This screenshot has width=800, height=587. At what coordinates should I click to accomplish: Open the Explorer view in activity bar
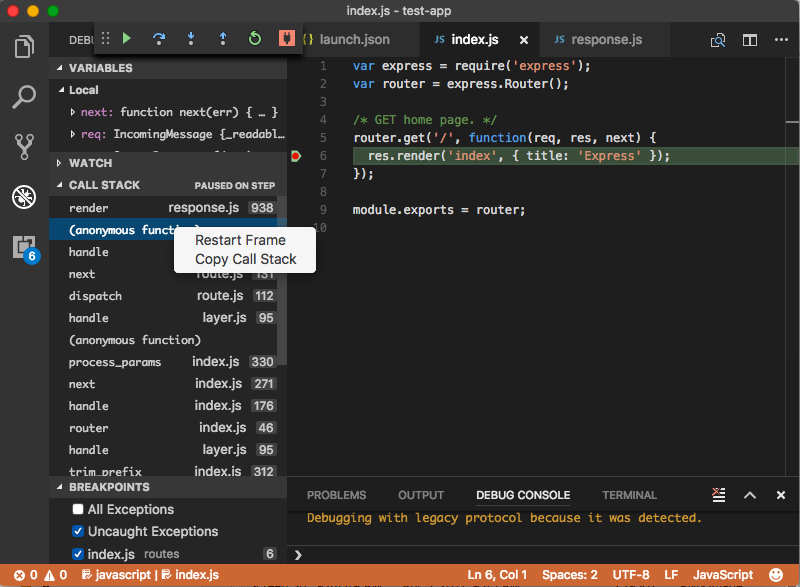(x=24, y=46)
